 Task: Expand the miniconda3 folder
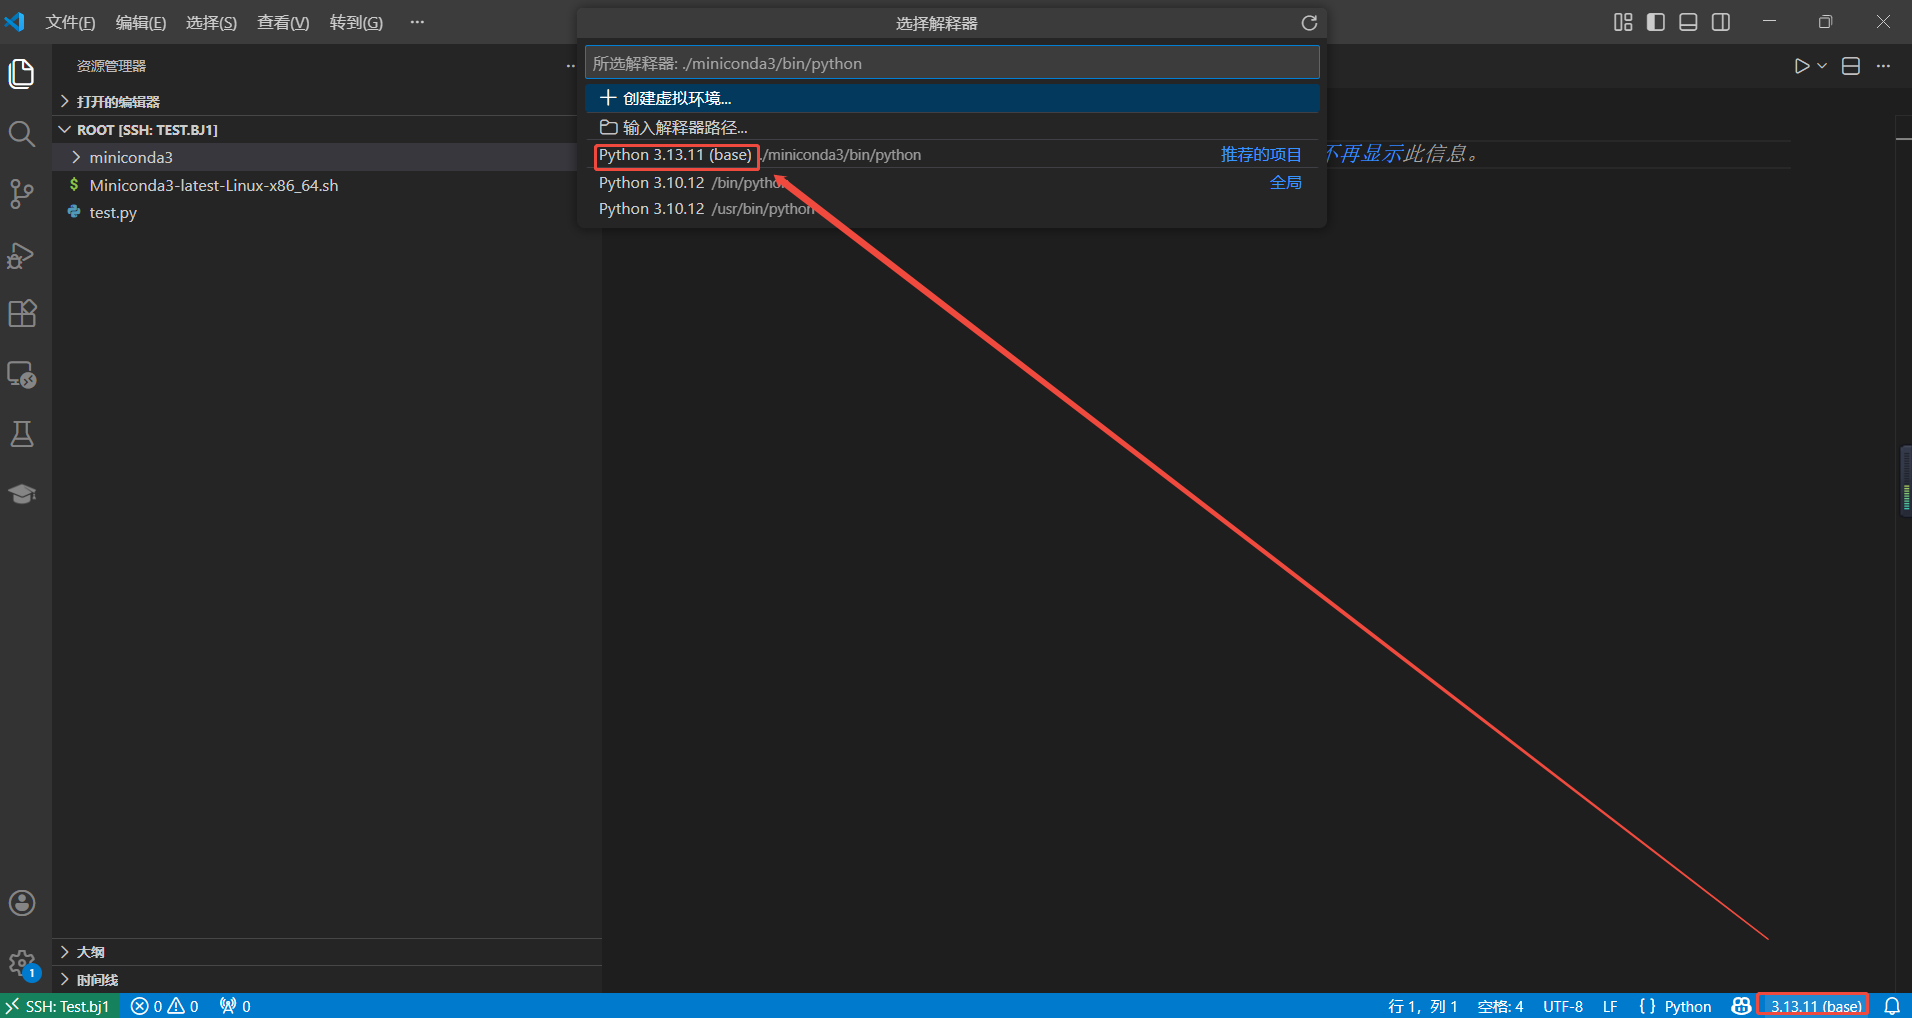tap(130, 158)
